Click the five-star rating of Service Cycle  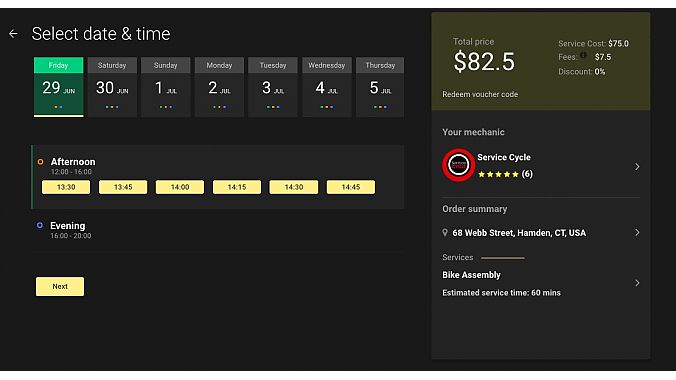499,174
